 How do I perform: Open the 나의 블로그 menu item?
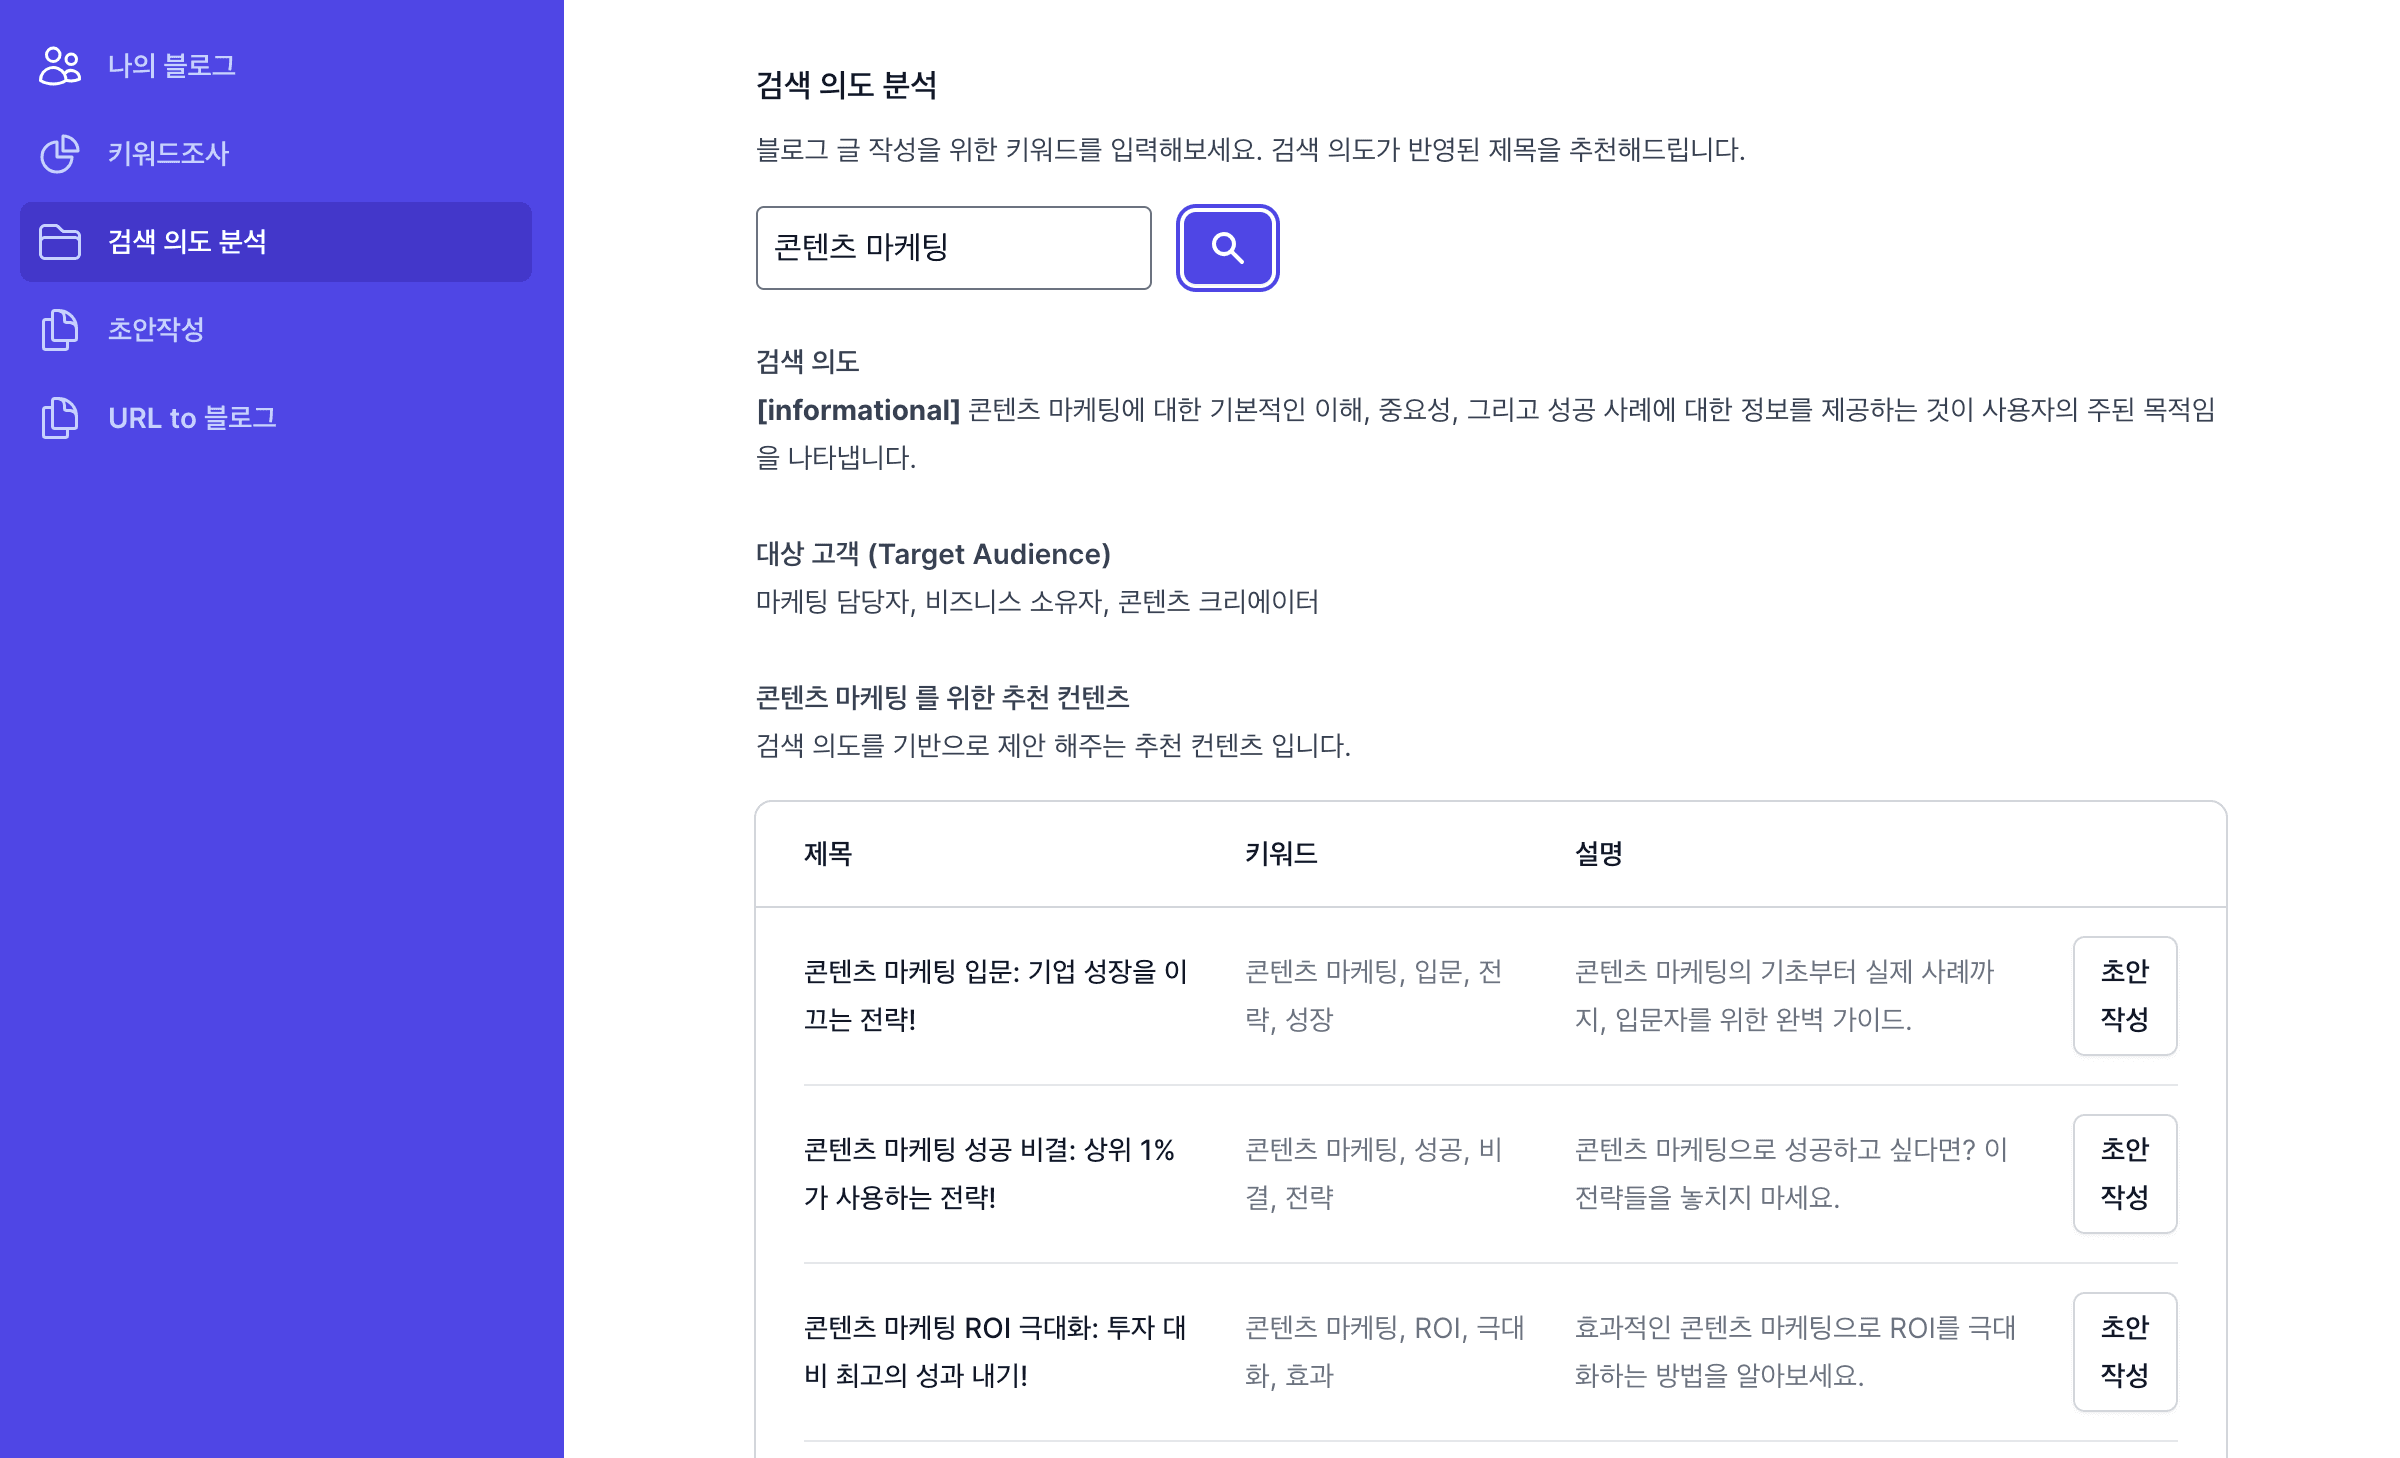(172, 66)
